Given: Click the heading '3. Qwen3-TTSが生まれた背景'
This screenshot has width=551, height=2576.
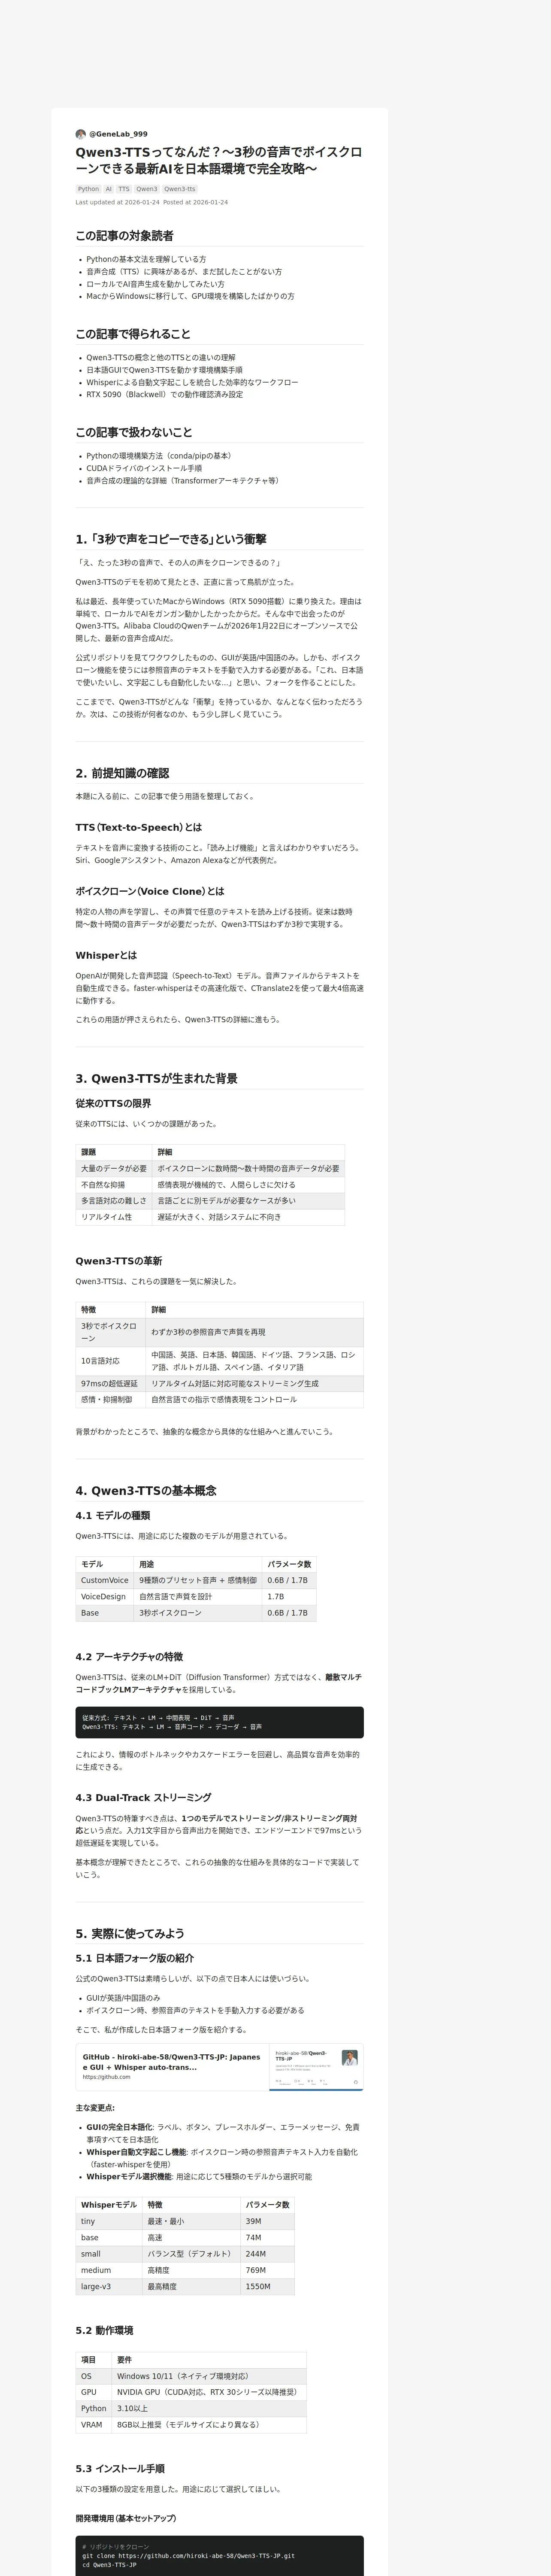Looking at the screenshot, I should tap(156, 1078).
